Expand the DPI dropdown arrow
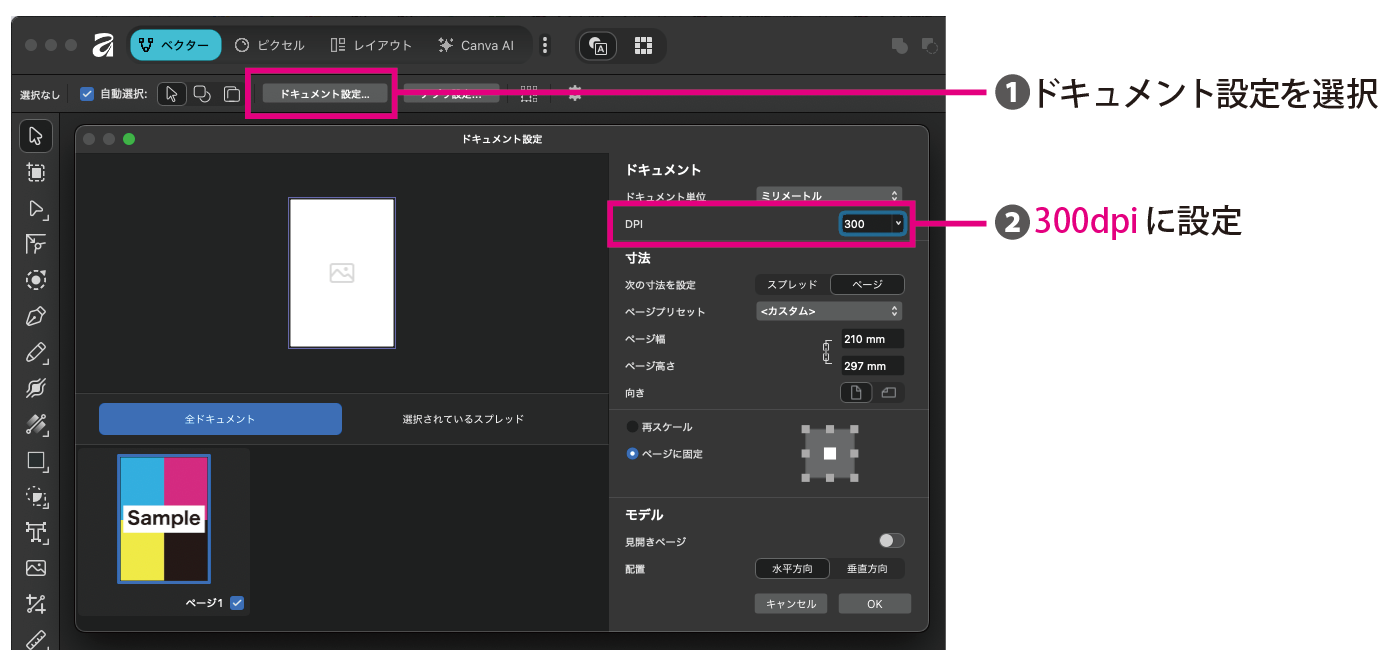Viewport: 1389px width, 666px height. (898, 224)
